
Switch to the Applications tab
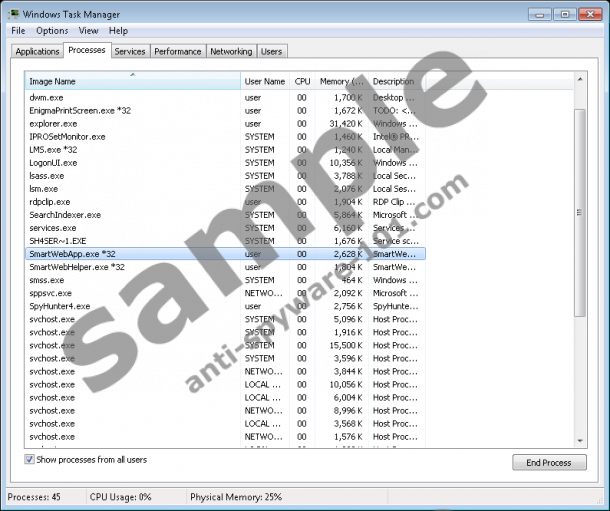tap(38, 51)
